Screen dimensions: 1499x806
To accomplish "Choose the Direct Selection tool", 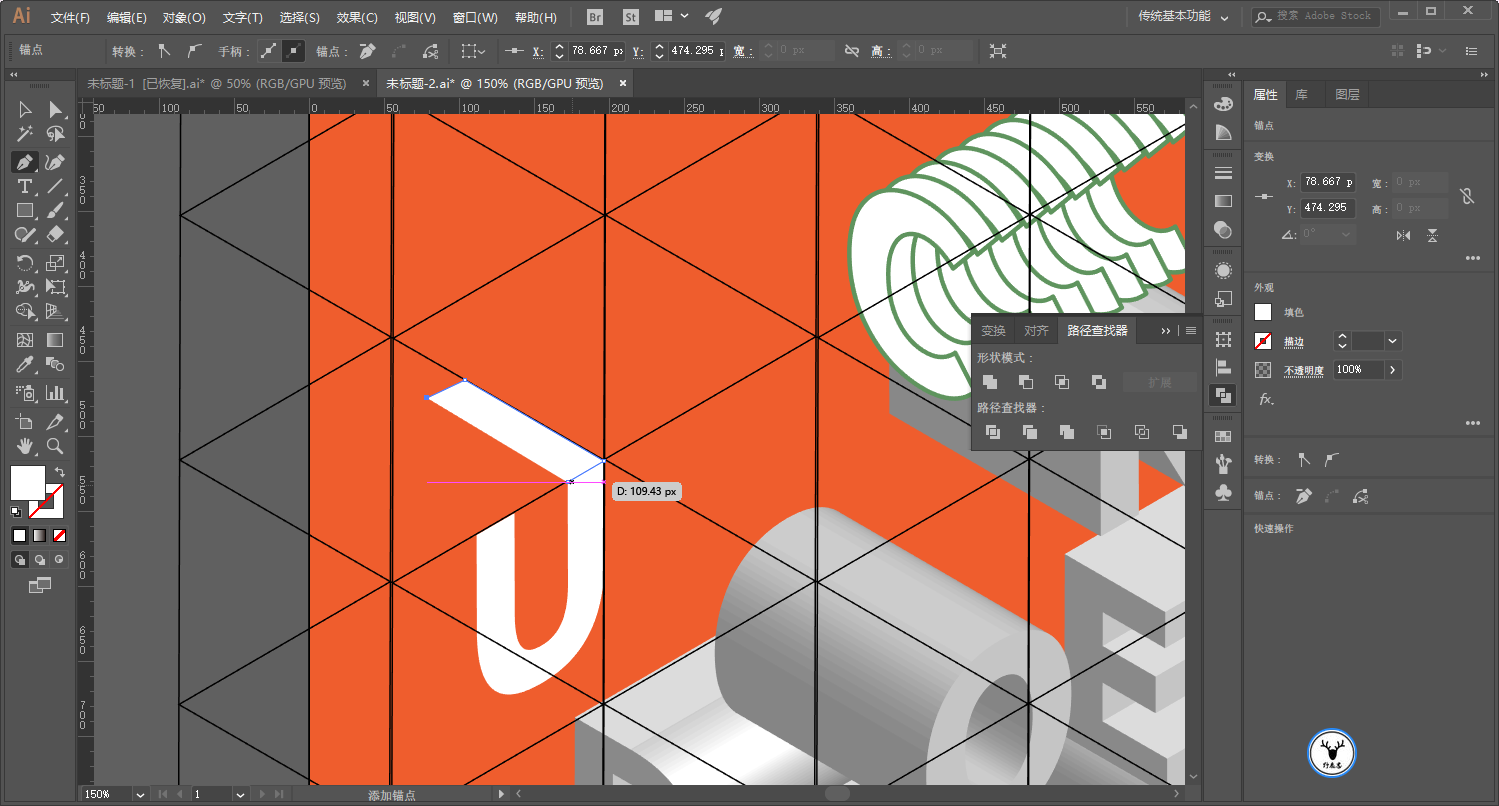I will coord(55,110).
